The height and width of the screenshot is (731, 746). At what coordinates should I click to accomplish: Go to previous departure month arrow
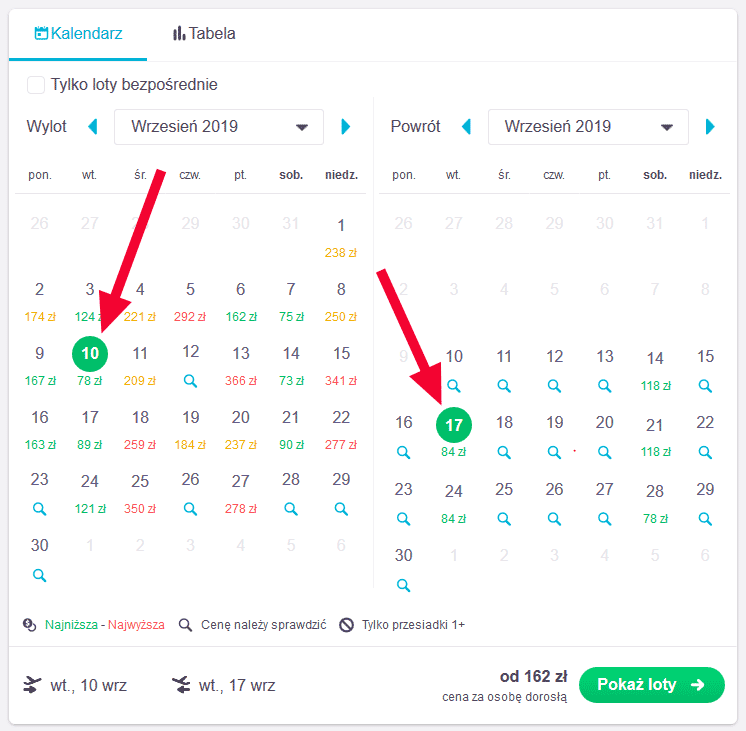pyautogui.click(x=93, y=127)
